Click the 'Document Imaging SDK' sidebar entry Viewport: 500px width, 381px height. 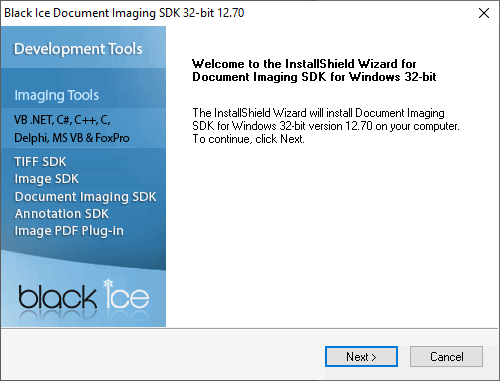85,197
